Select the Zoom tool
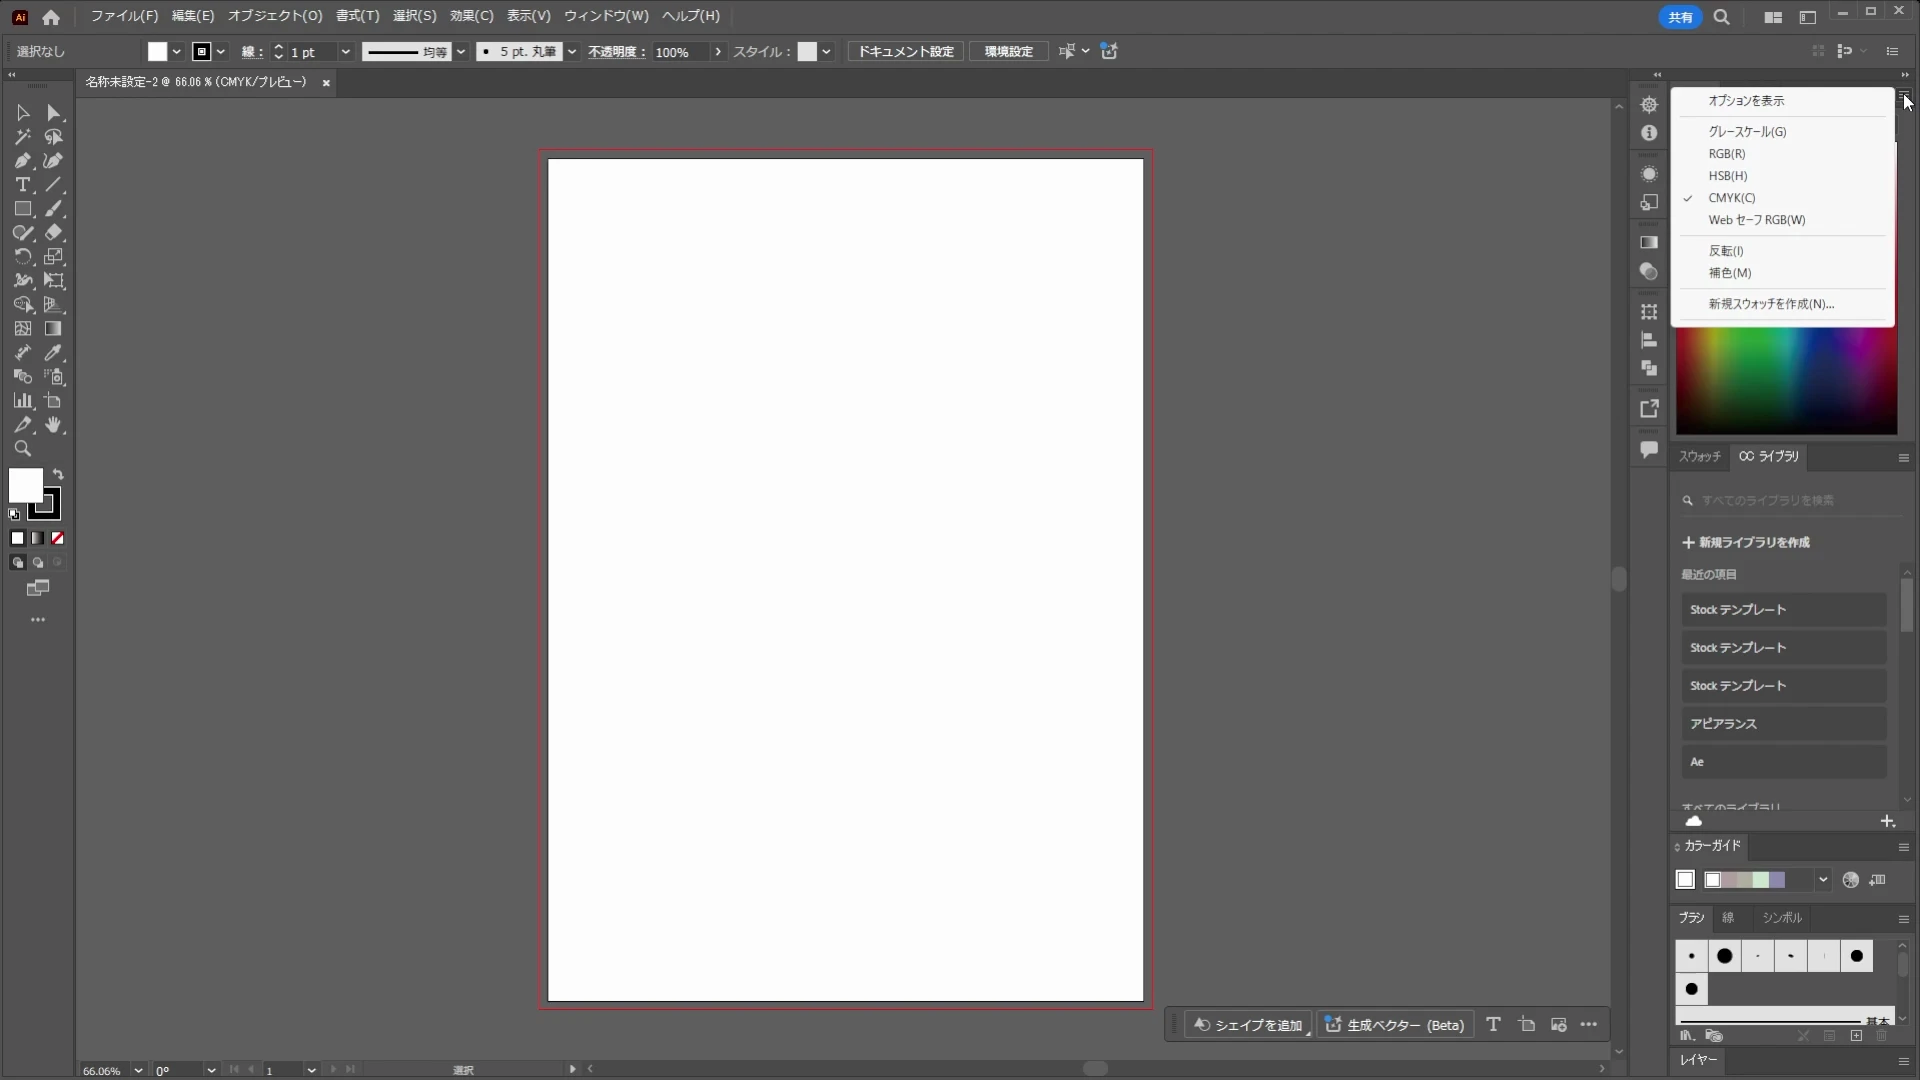1920x1080 pixels. tap(22, 449)
